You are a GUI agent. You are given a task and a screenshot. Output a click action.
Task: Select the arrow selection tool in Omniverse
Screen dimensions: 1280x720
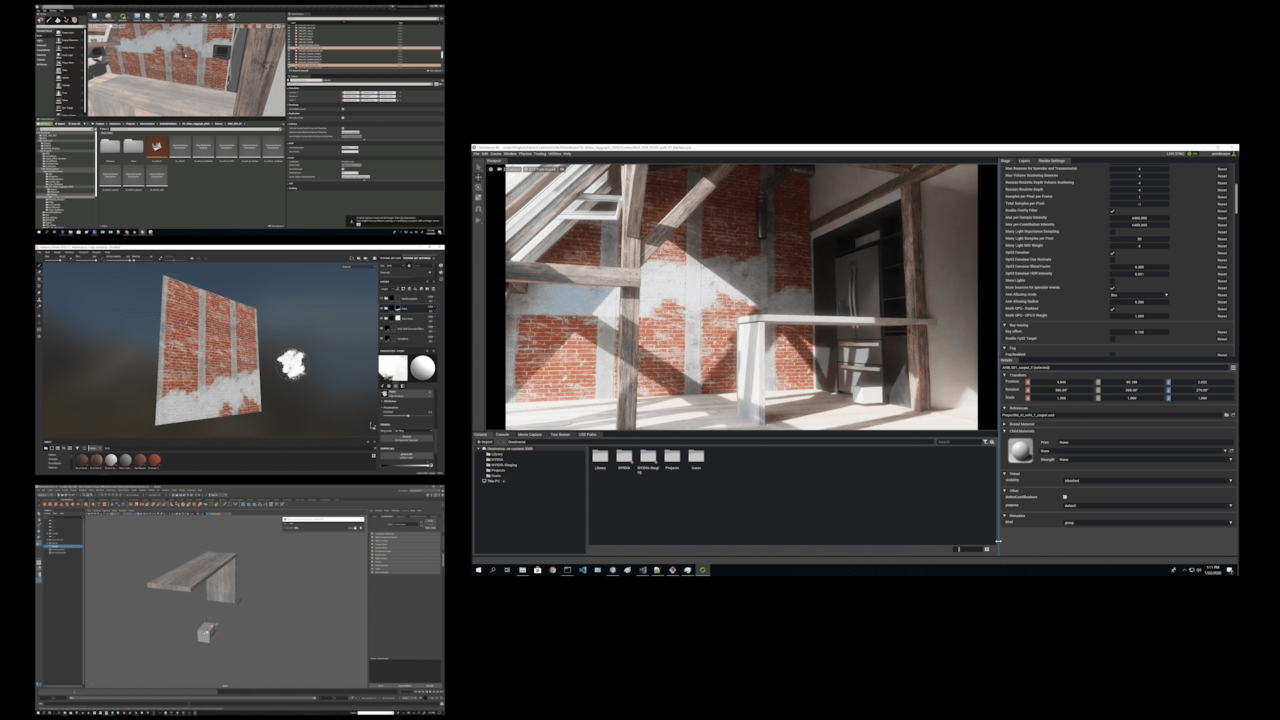479,169
